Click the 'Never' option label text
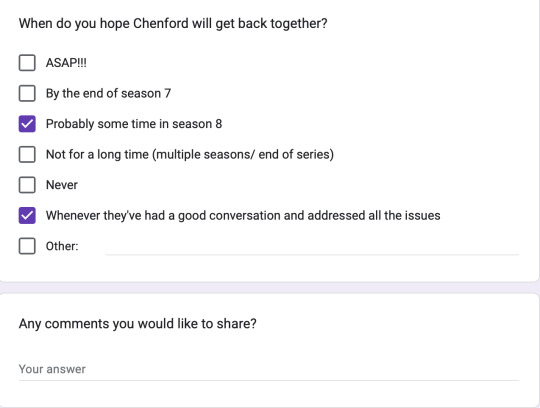Viewport: 540px width, 408px height. (62, 185)
